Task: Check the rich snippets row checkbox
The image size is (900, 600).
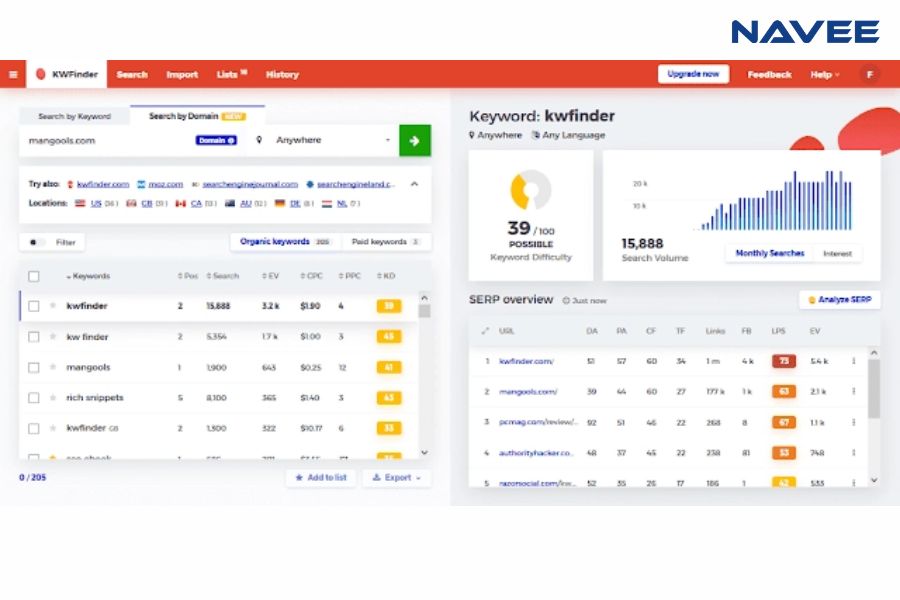Action: point(34,397)
